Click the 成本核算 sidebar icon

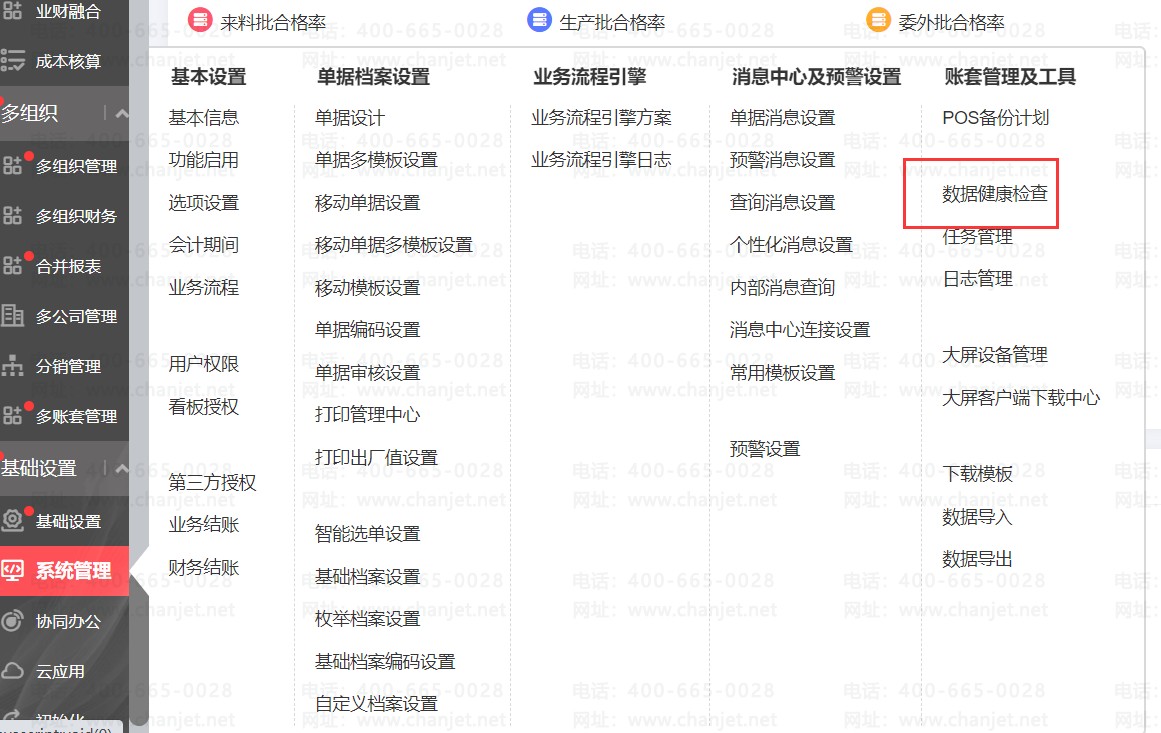click(x=13, y=60)
